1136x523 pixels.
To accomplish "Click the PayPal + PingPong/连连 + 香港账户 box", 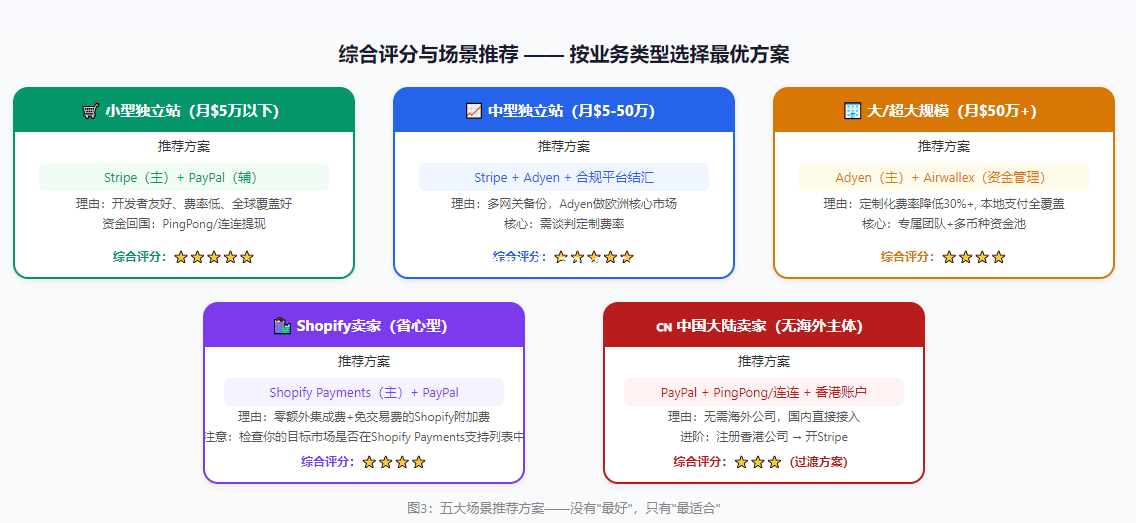I will [x=764, y=393].
